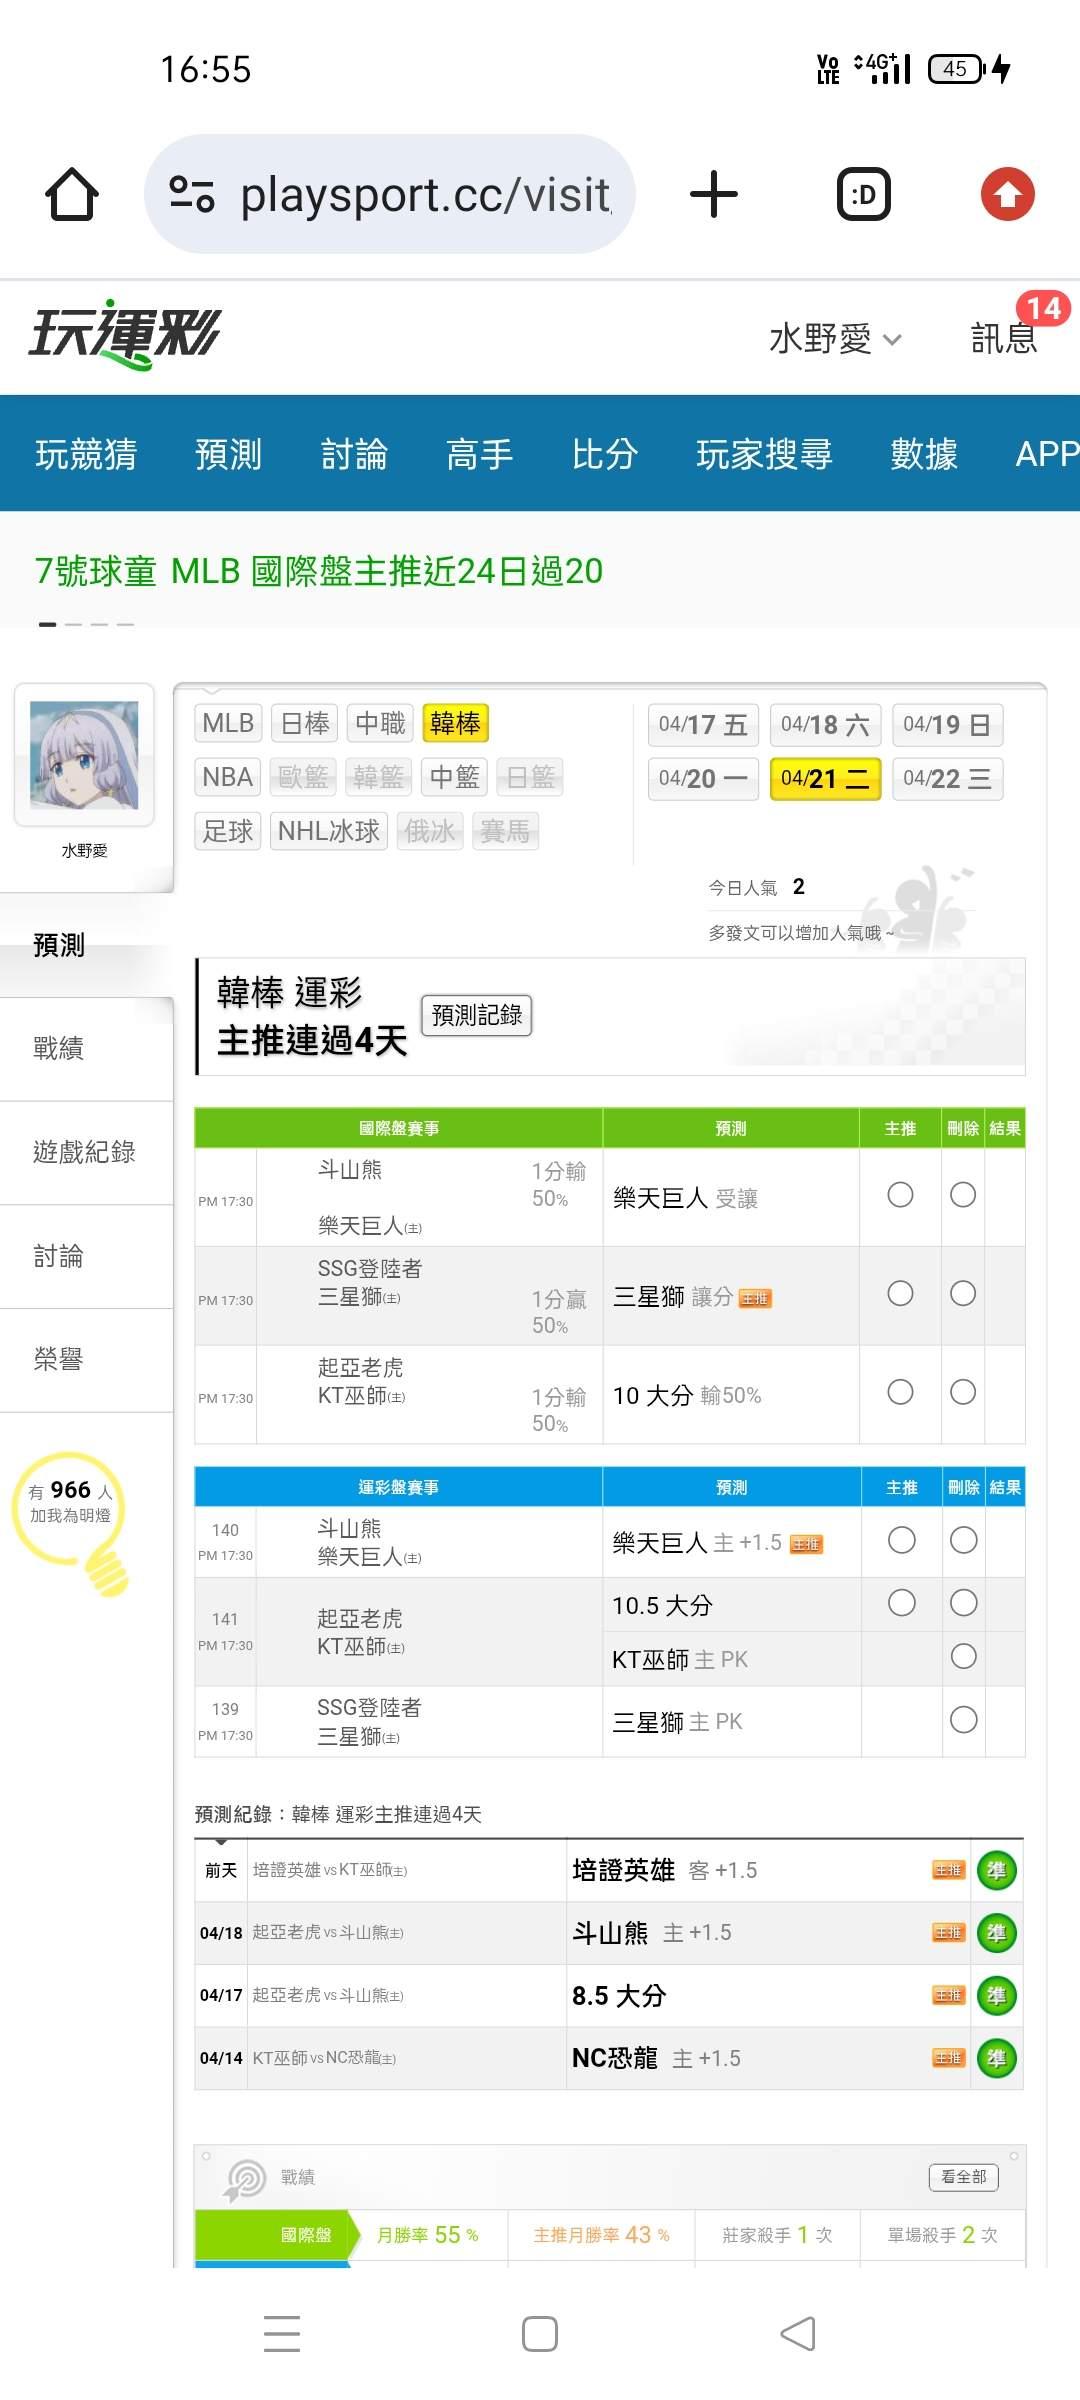
Task: Open the 7號球童 MLB banner link
Action: coord(319,571)
